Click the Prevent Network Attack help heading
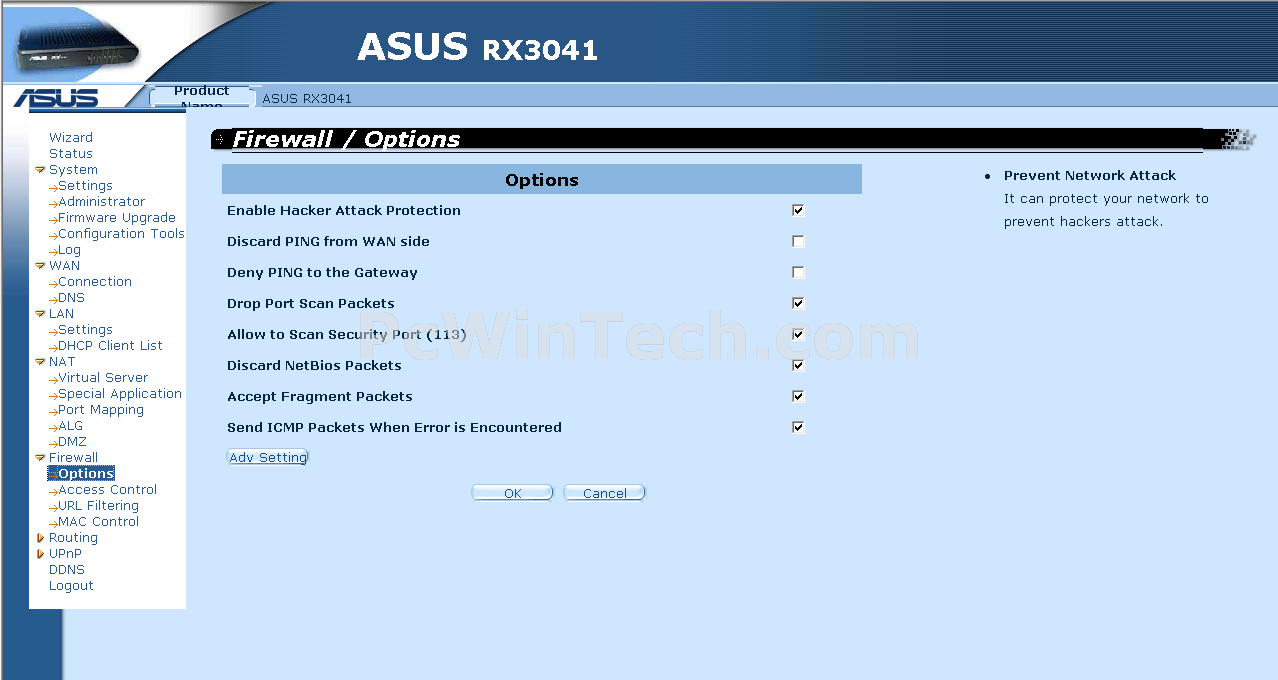Viewport: 1278px width, 680px height. pyautogui.click(x=1090, y=175)
